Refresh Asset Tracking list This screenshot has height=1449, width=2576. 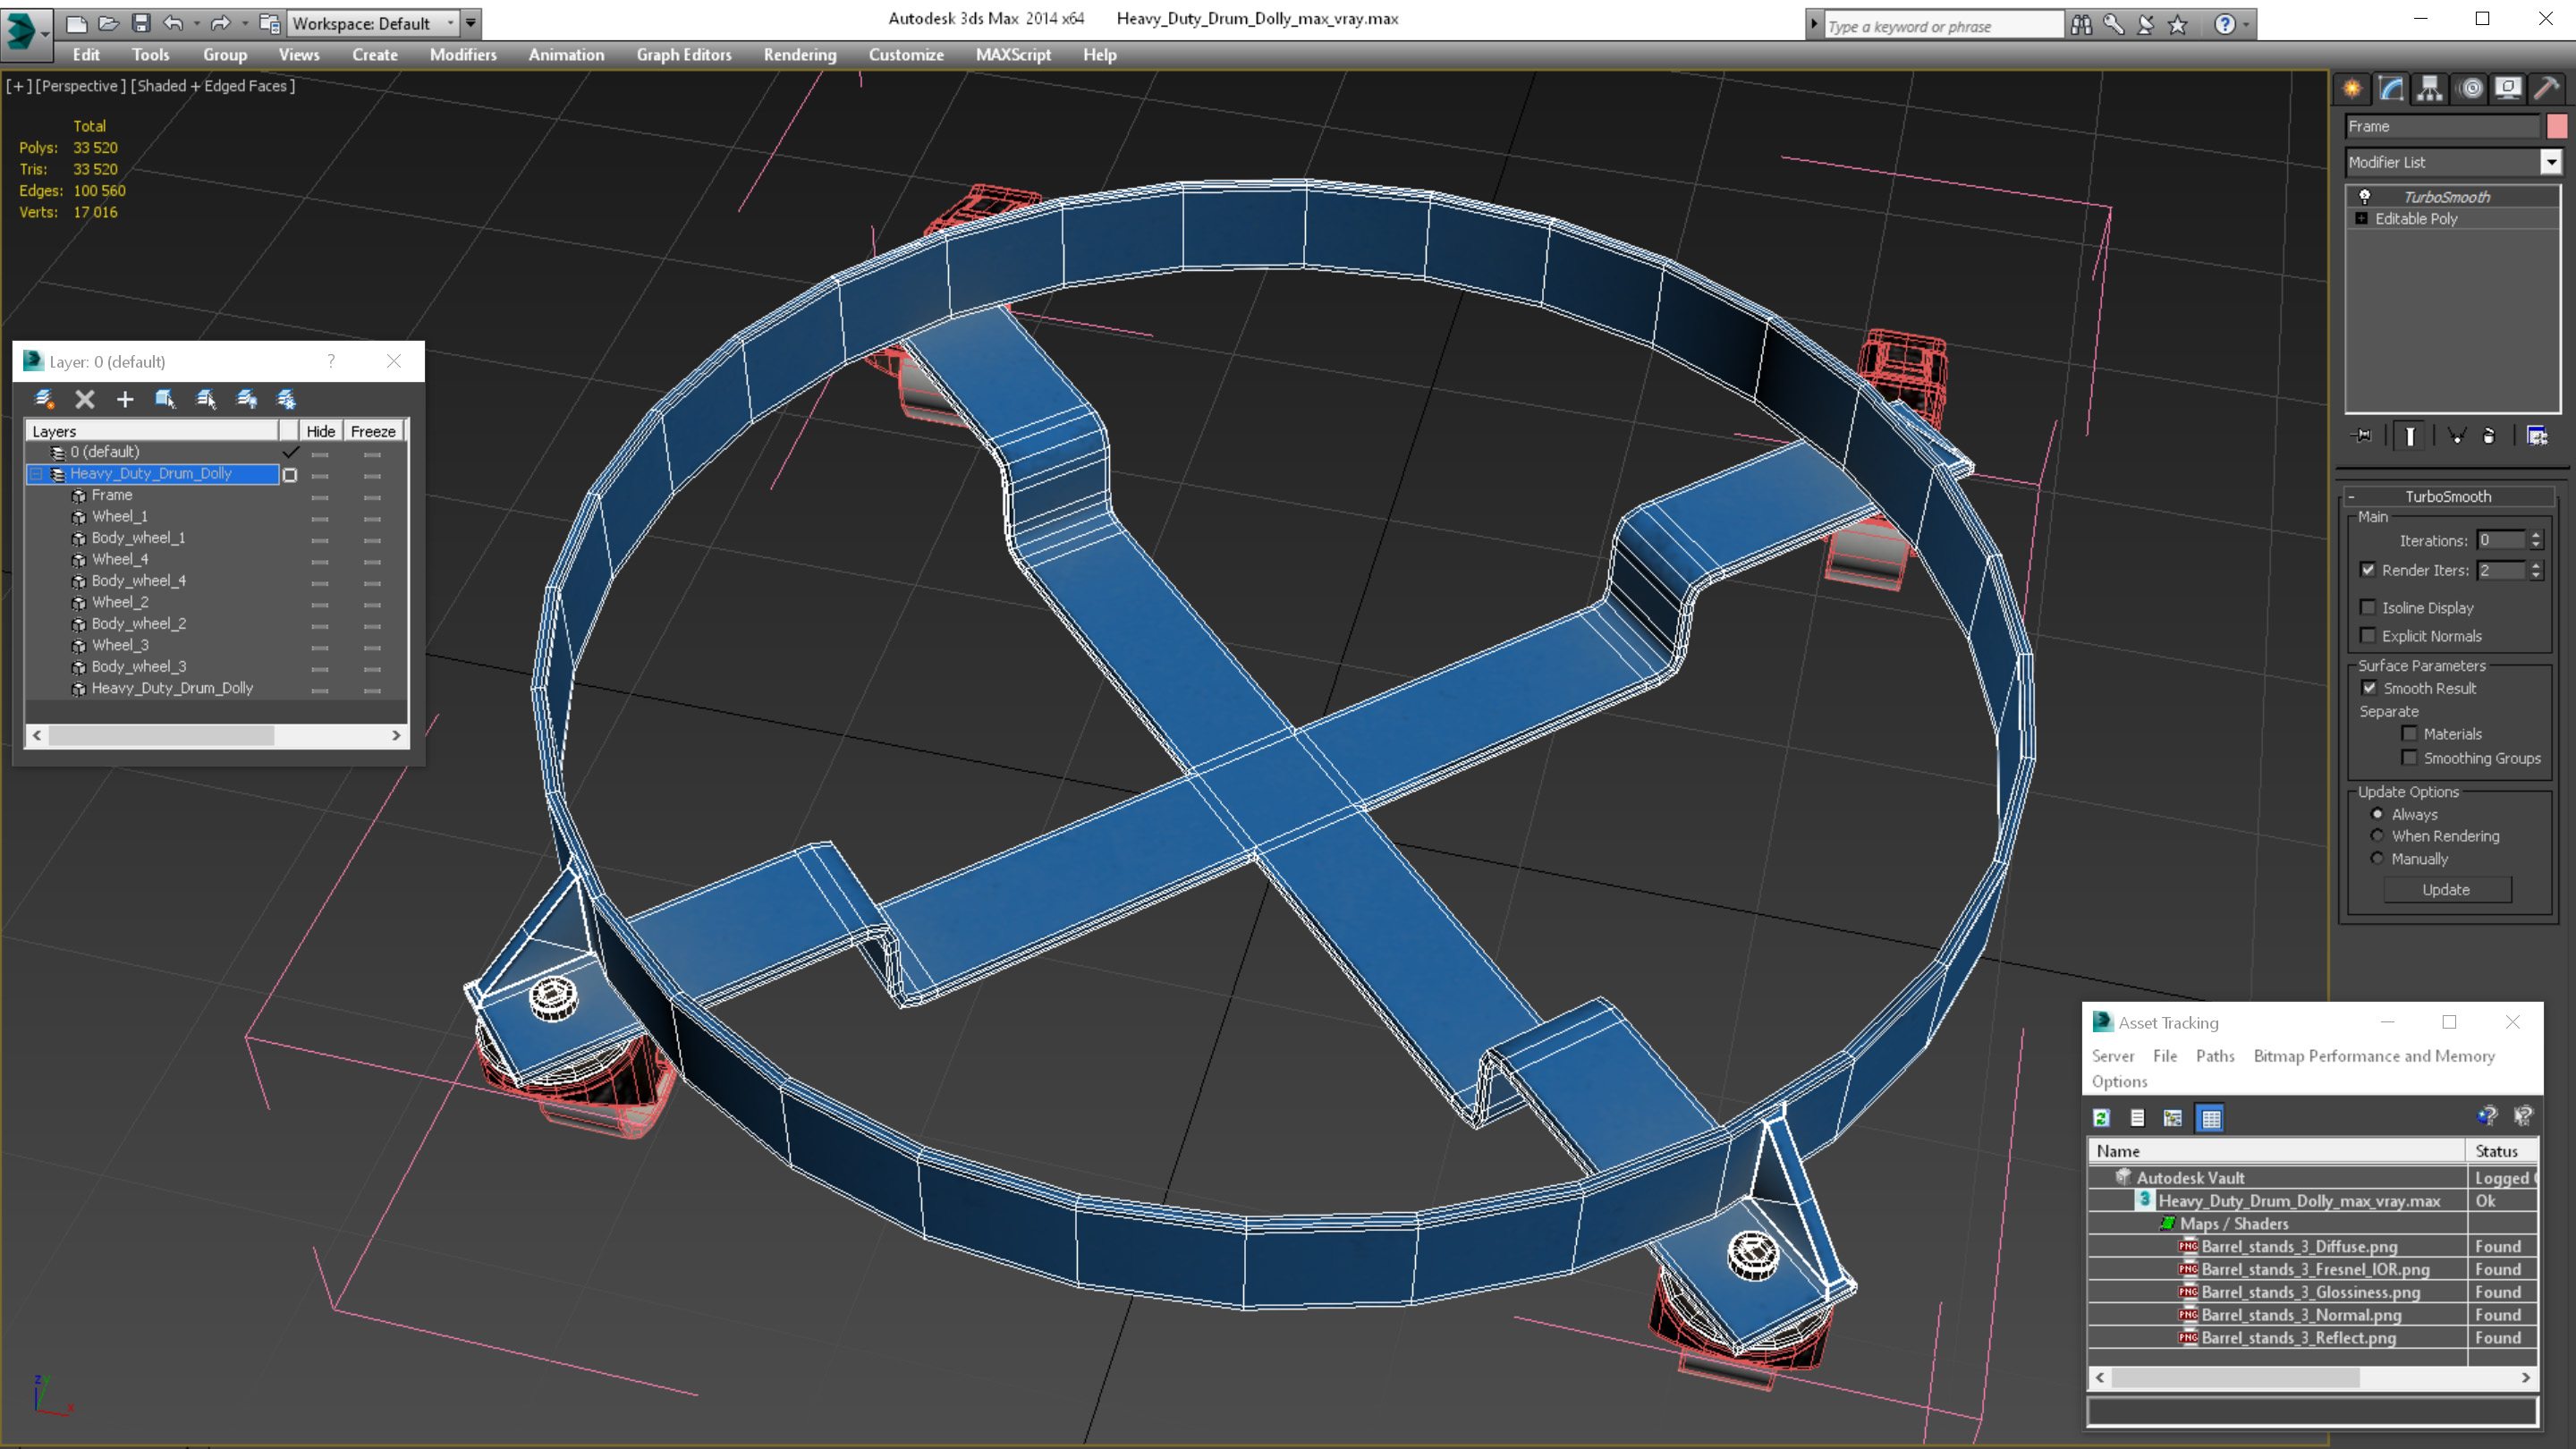[x=2101, y=1118]
